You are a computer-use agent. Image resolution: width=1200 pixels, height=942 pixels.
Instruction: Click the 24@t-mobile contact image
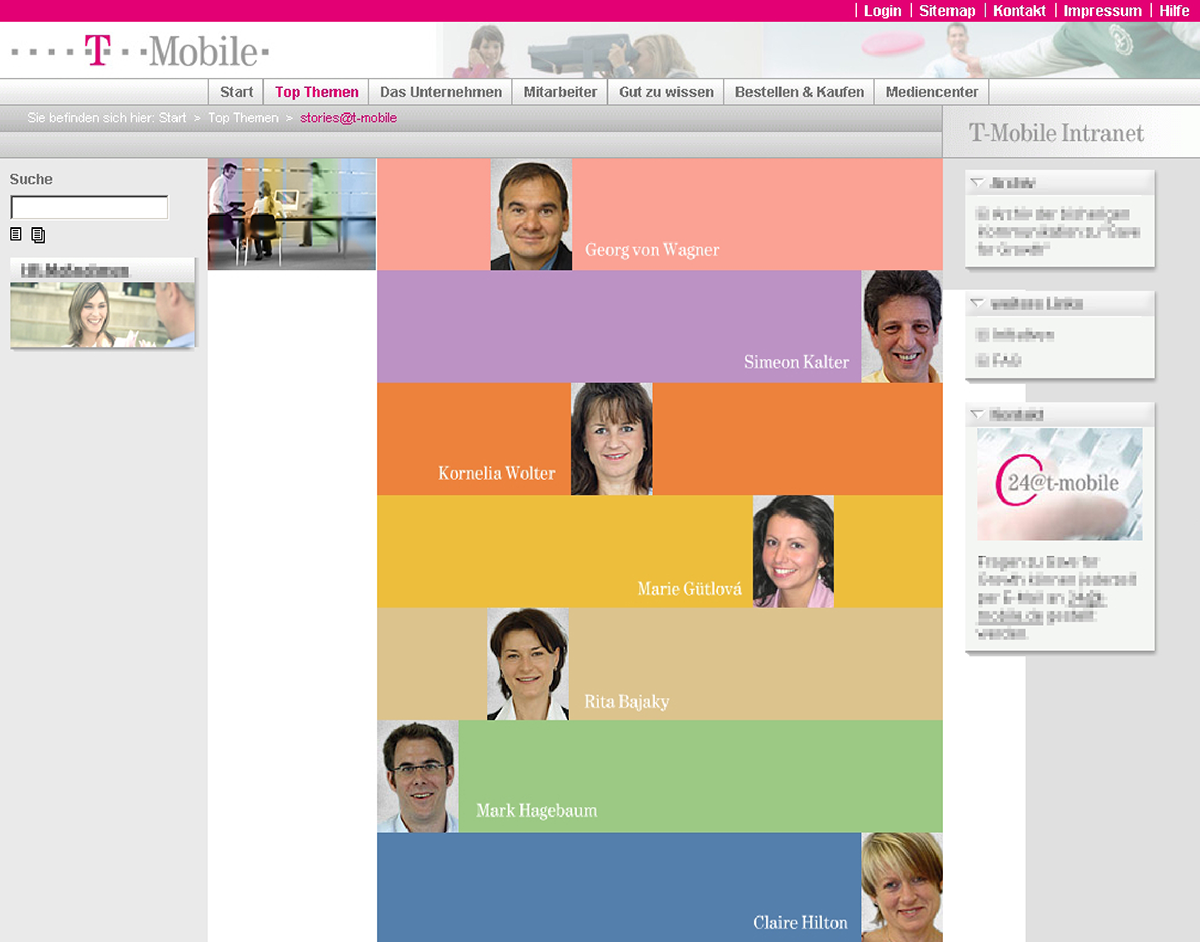tap(1059, 484)
